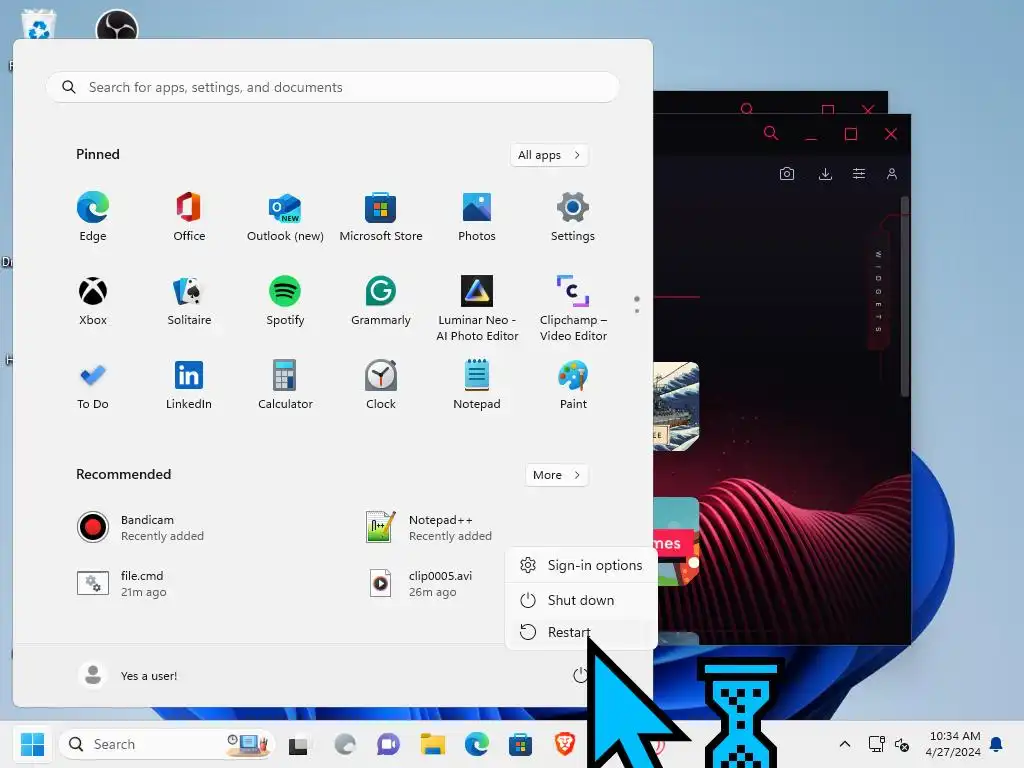Expand More recommended items

[x=556, y=475]
